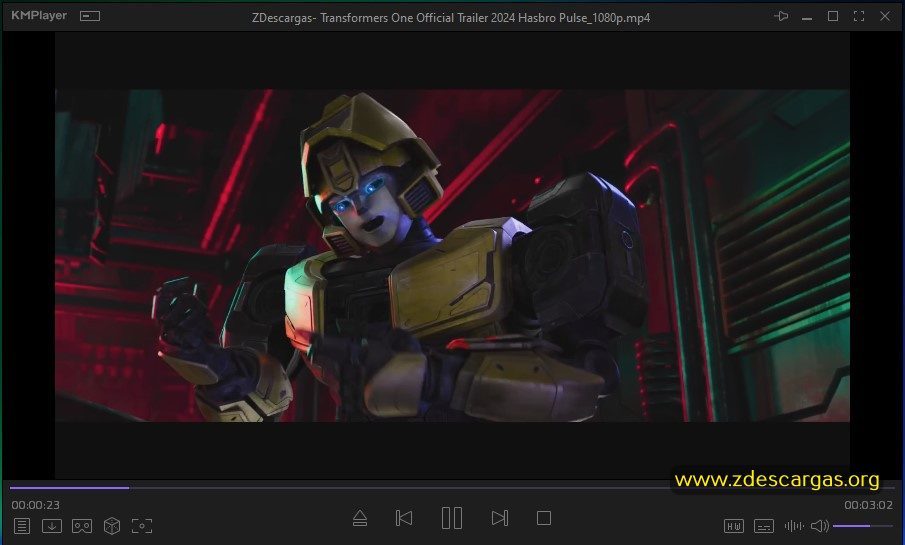This screenshot has height=545, width=905.
Task: Skip to the next track
Action: 500,518
